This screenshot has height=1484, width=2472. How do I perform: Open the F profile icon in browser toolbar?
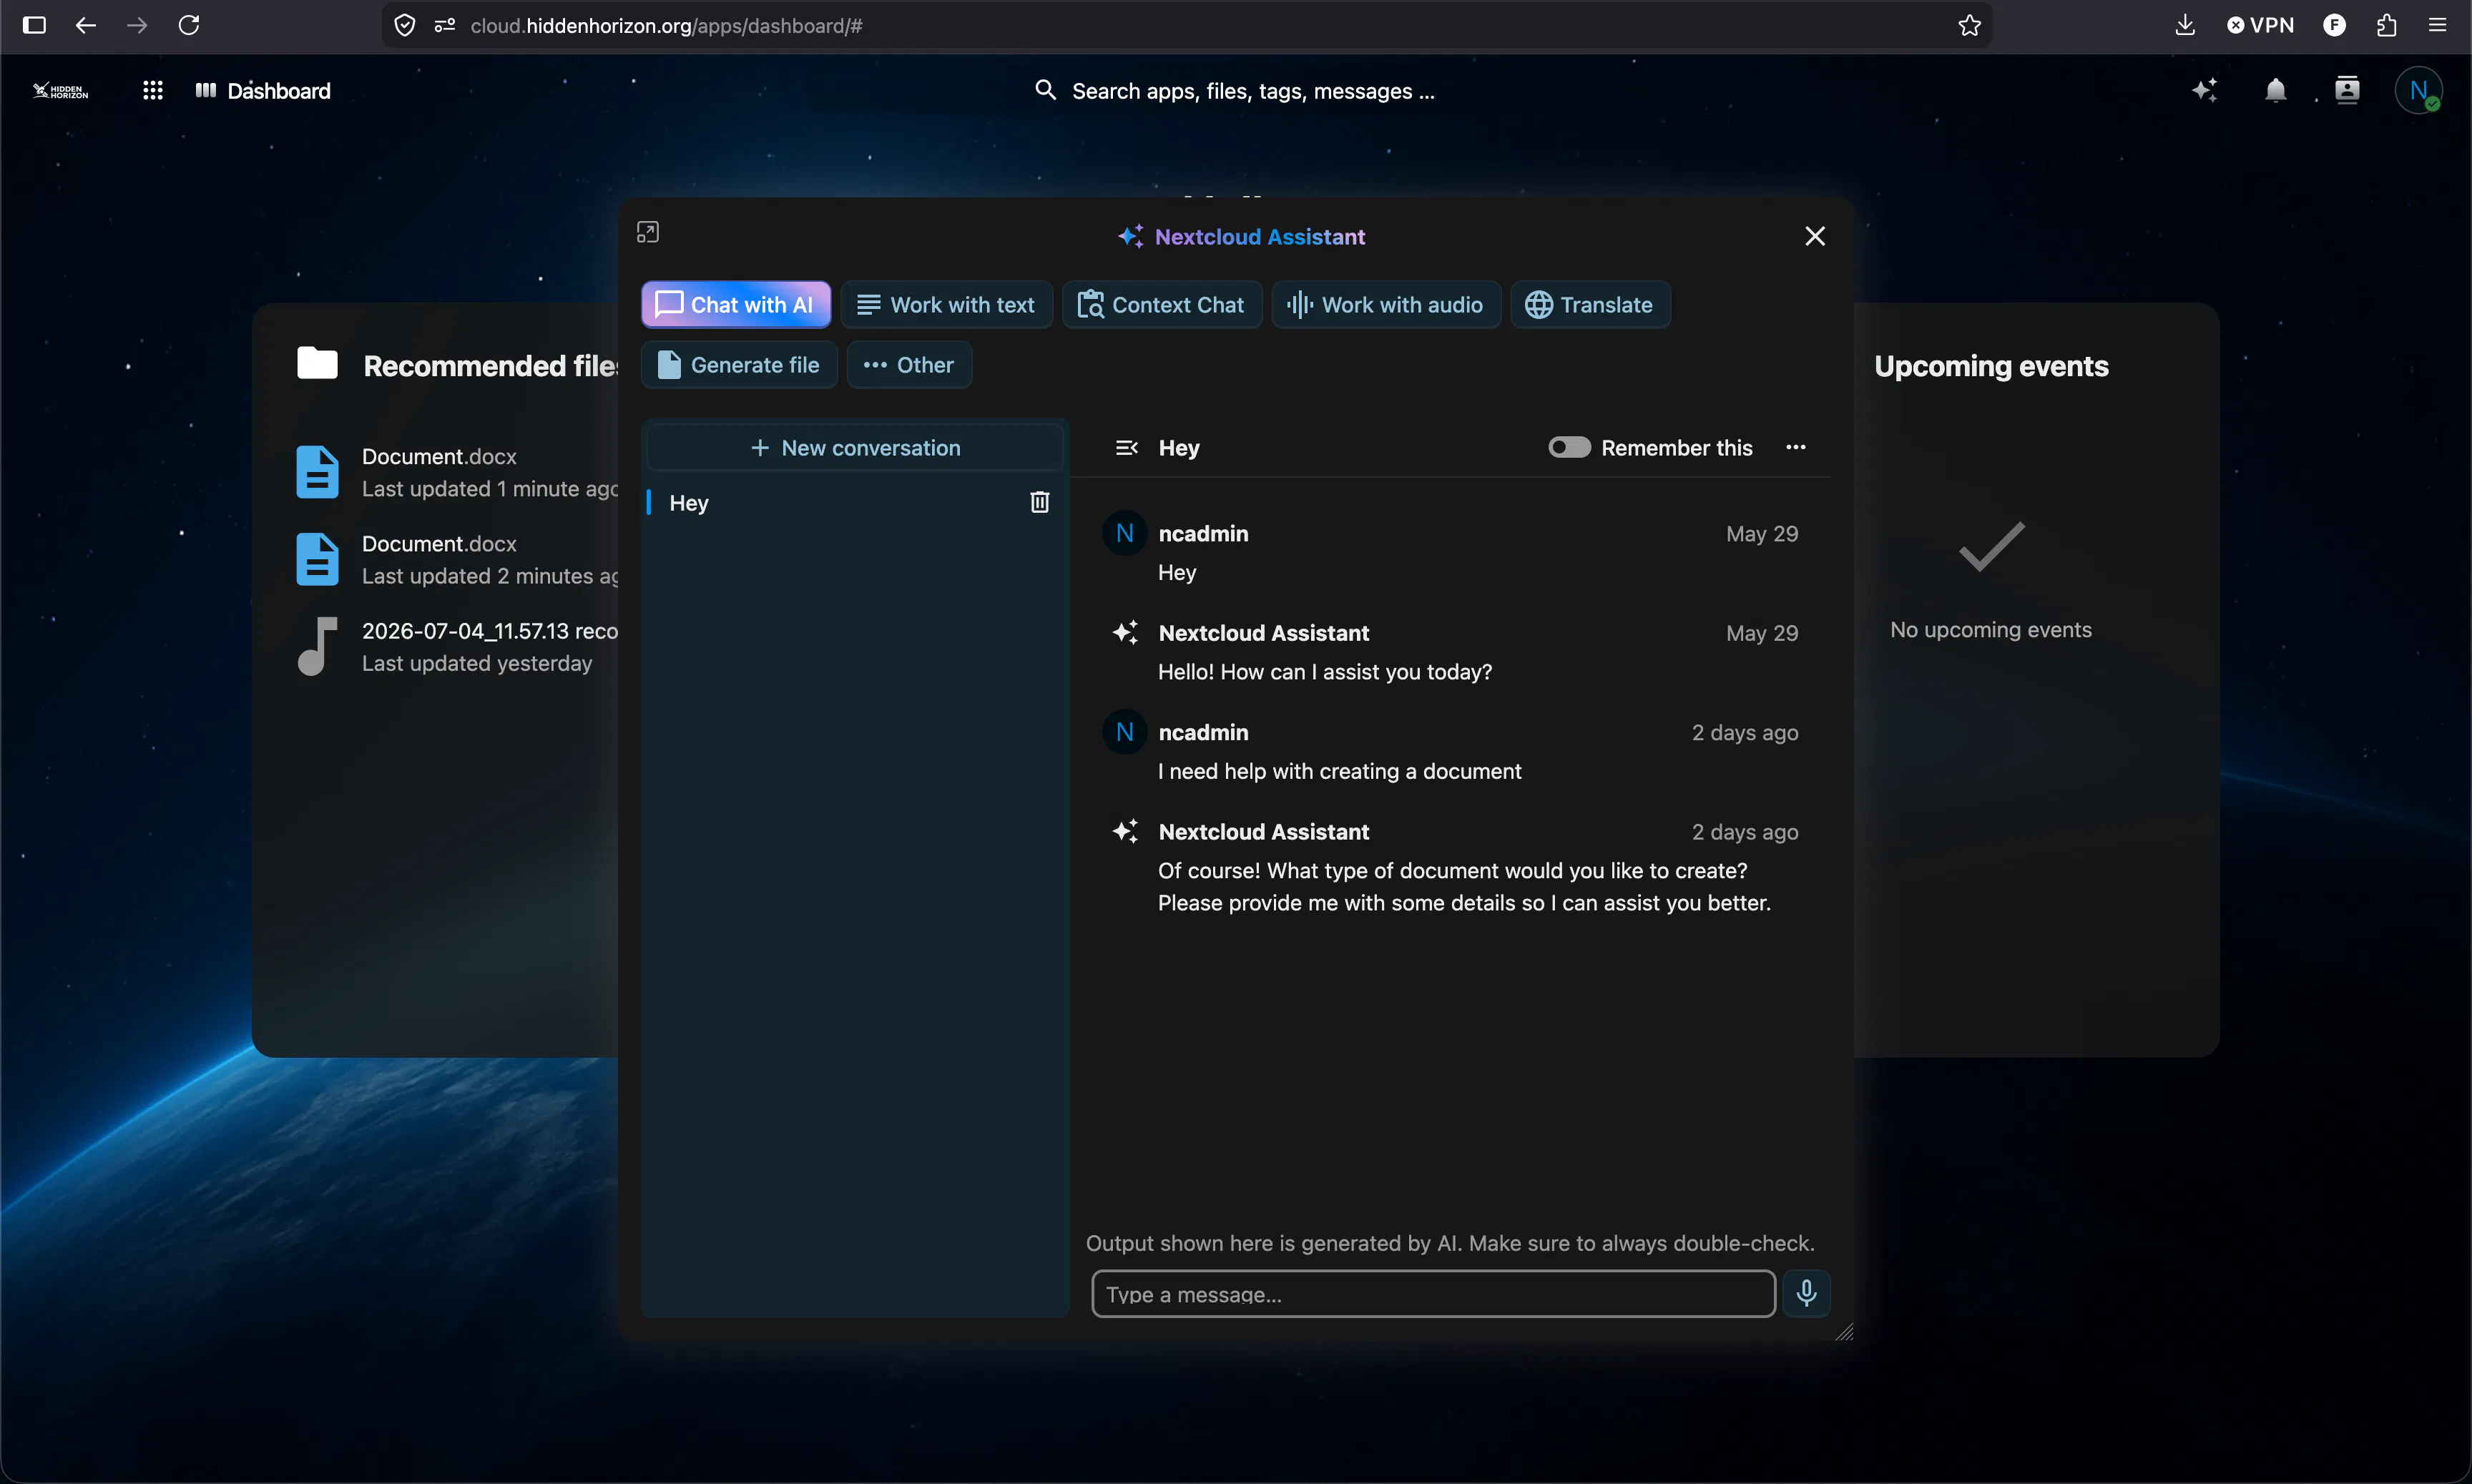pyautogui.click(x=2334, y=25)
